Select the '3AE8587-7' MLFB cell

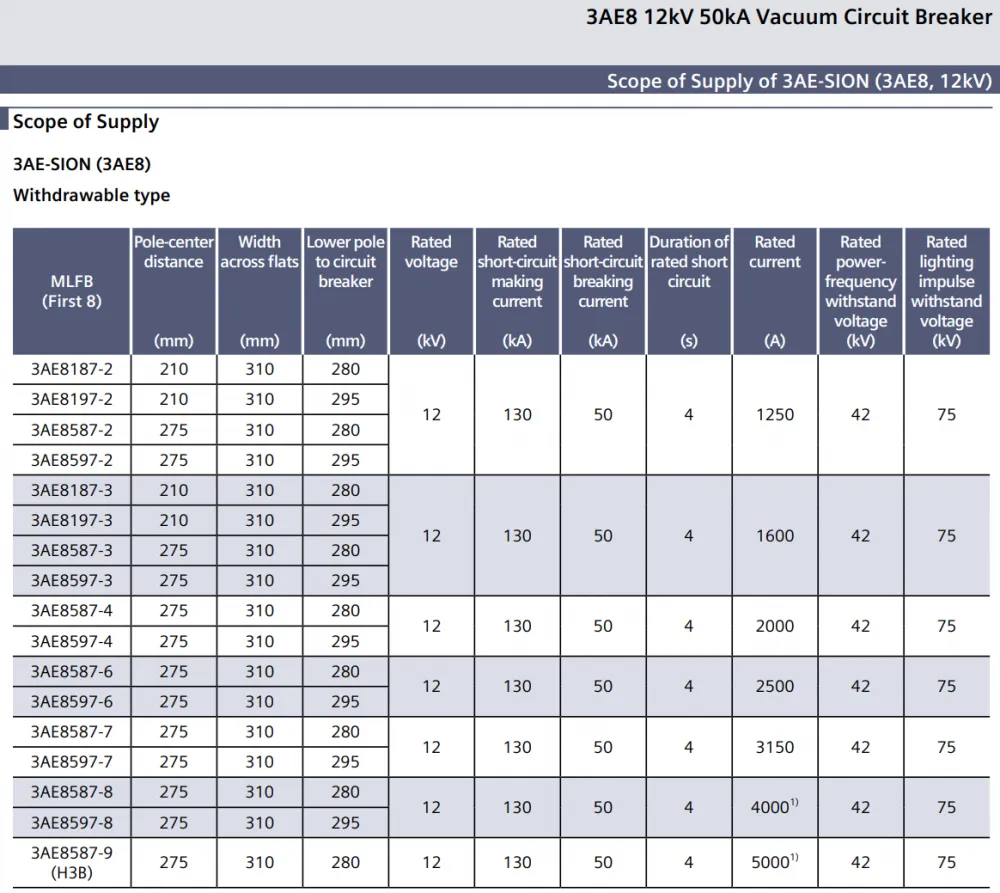coord(71,732)
